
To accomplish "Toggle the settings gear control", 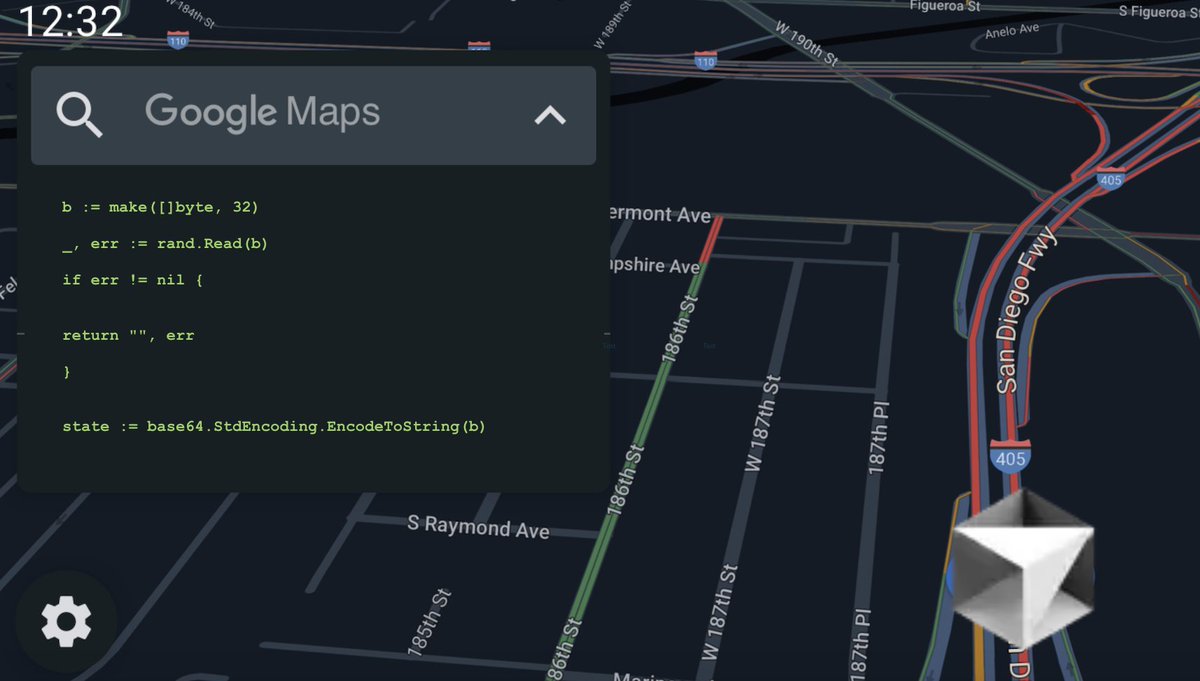I will click(x=66, y=620).
